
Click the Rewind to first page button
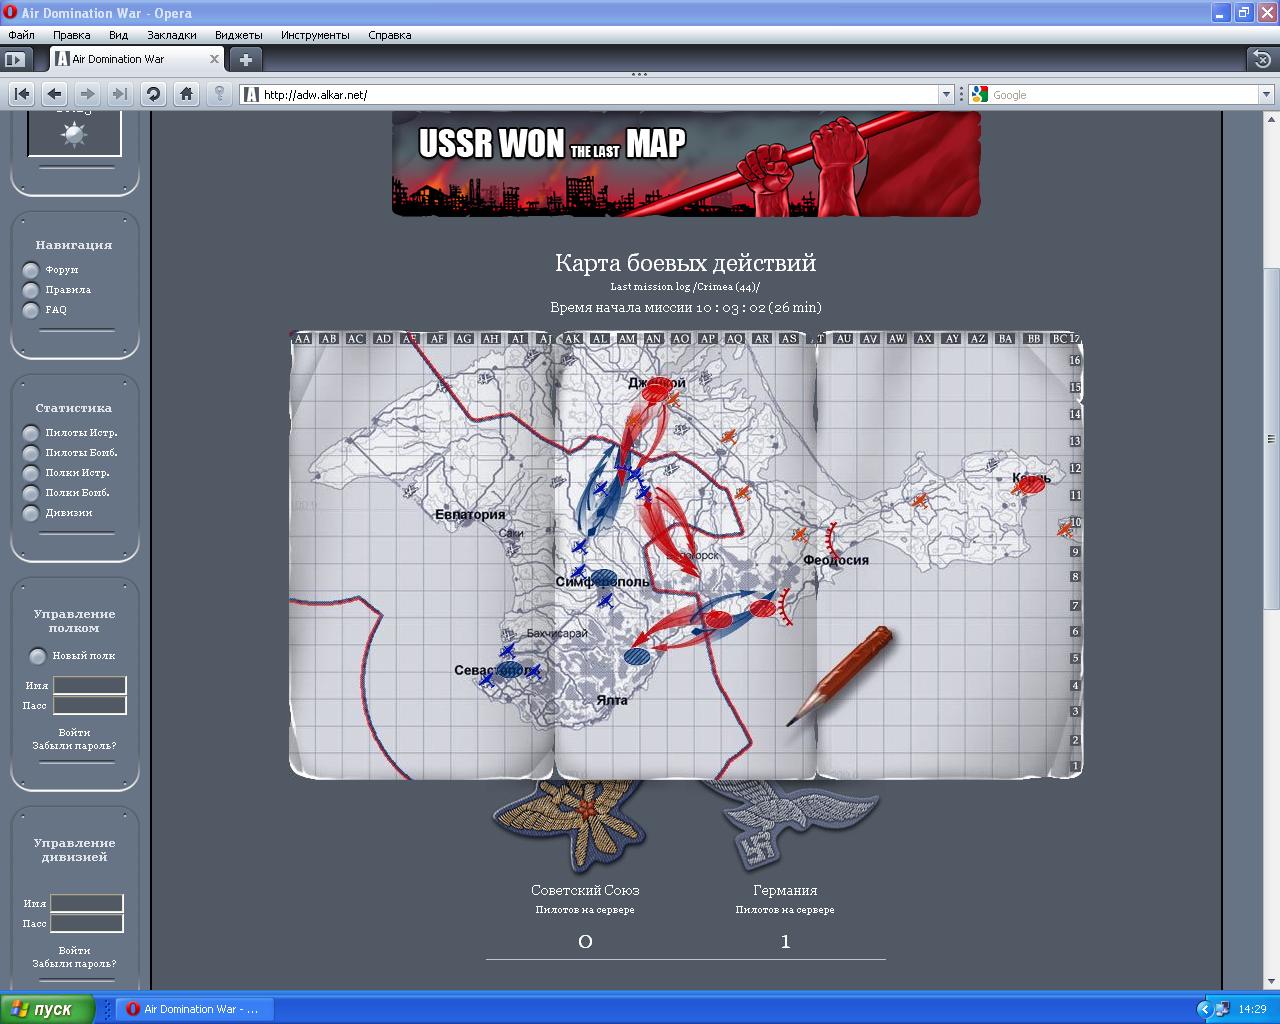[21, 94]
